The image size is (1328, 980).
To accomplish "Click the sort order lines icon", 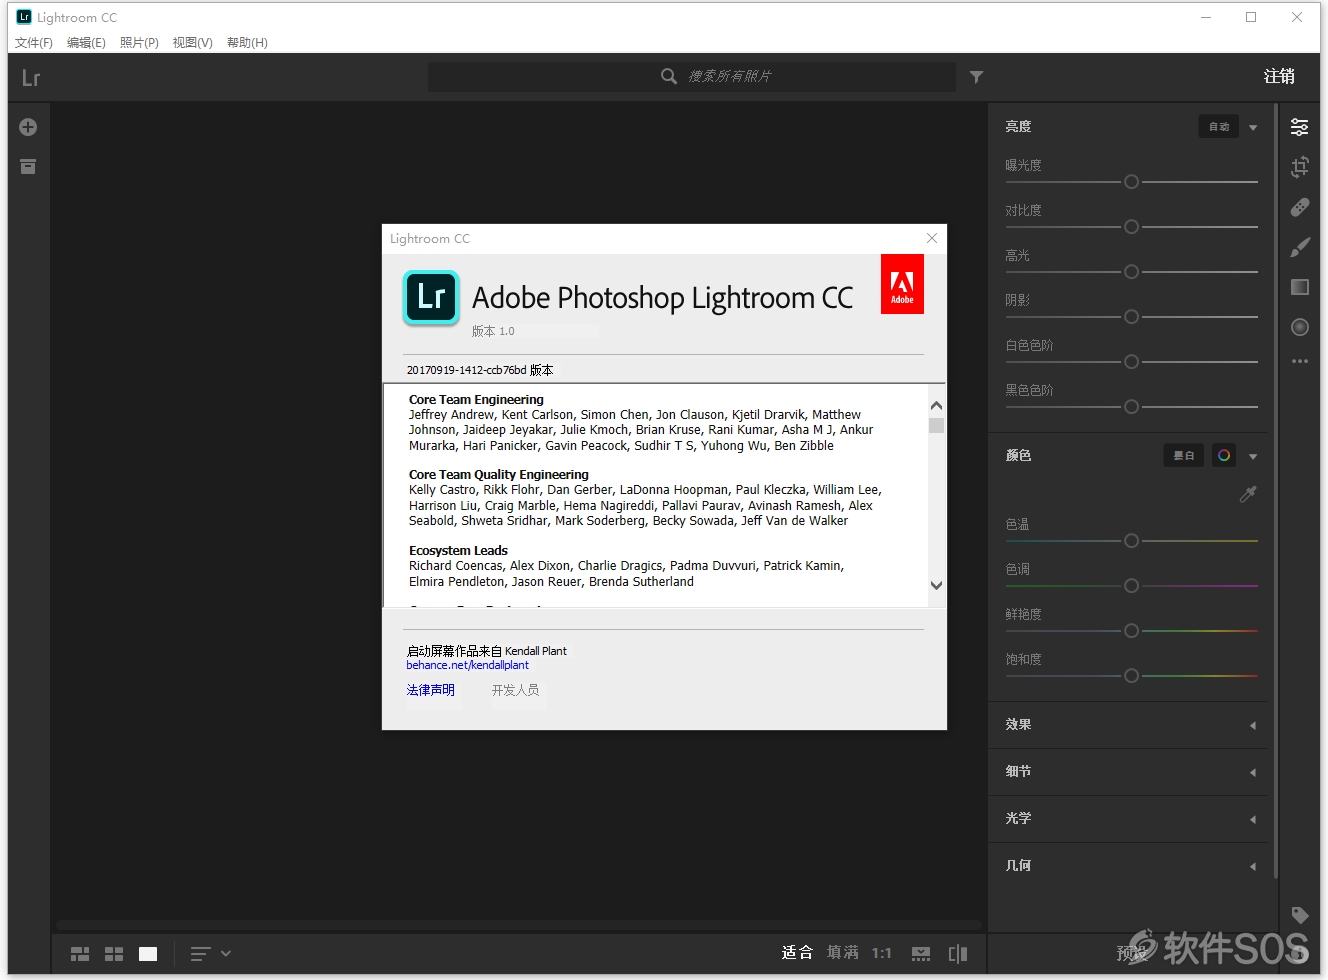I will click(200, 954).
